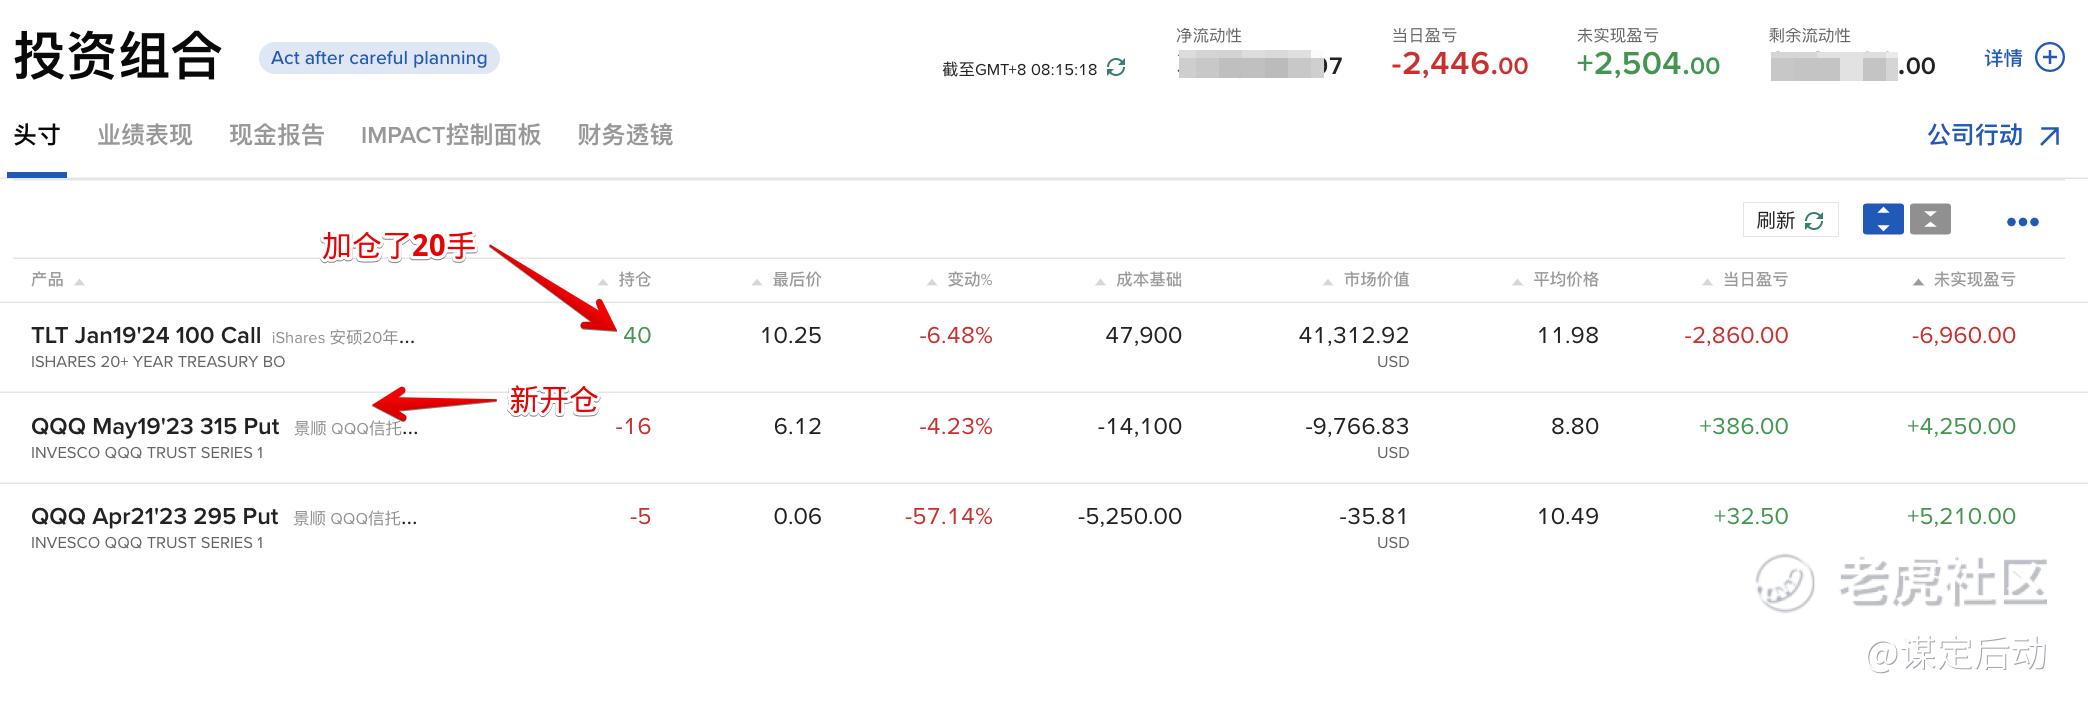Open the IMPACT控制面板 tab
The height and width of the screenshot is (702, 2088).
[x=451, y=135]
